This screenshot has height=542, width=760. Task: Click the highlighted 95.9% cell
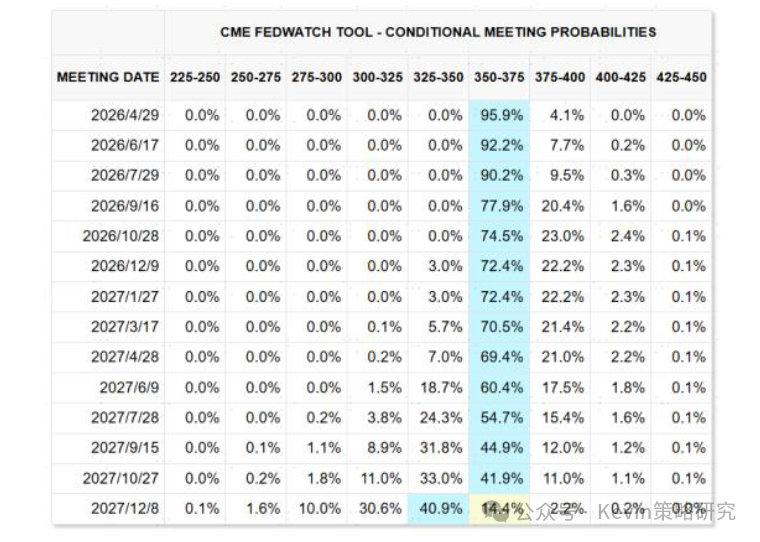pyautogui.click(x=501, y=115)
